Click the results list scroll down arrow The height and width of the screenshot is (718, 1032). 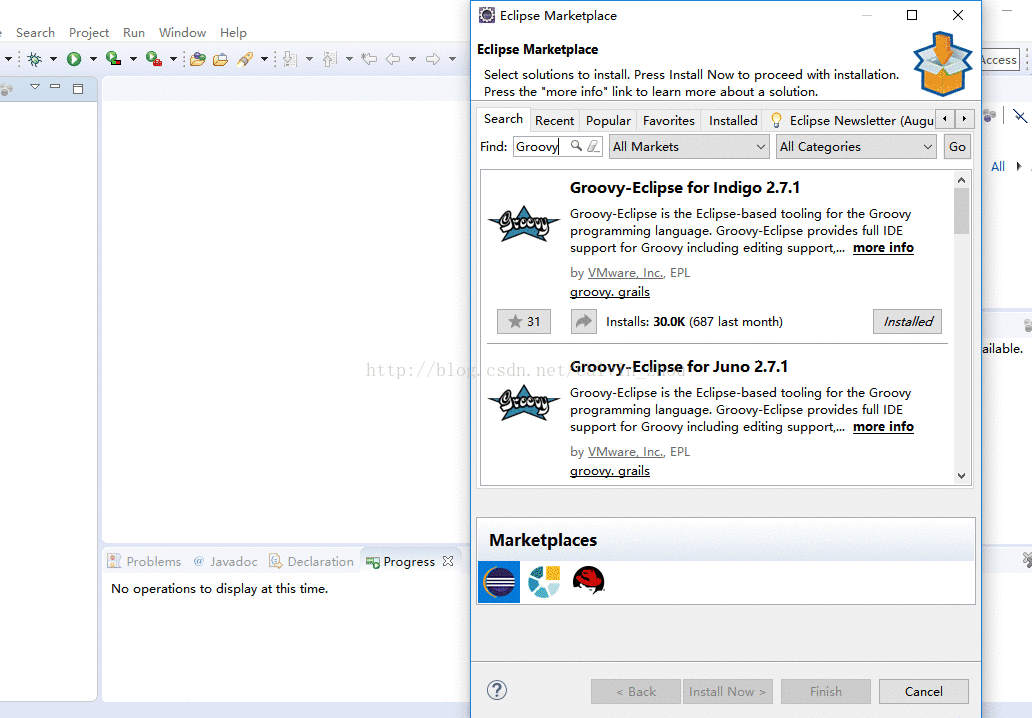pyautogui.click(x=961, y=475)
